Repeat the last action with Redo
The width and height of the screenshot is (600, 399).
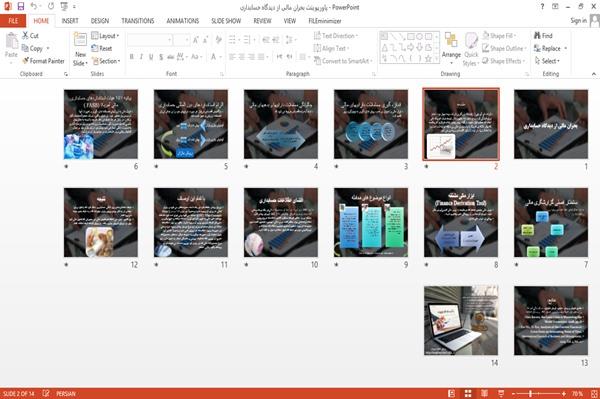pos(51,6)
